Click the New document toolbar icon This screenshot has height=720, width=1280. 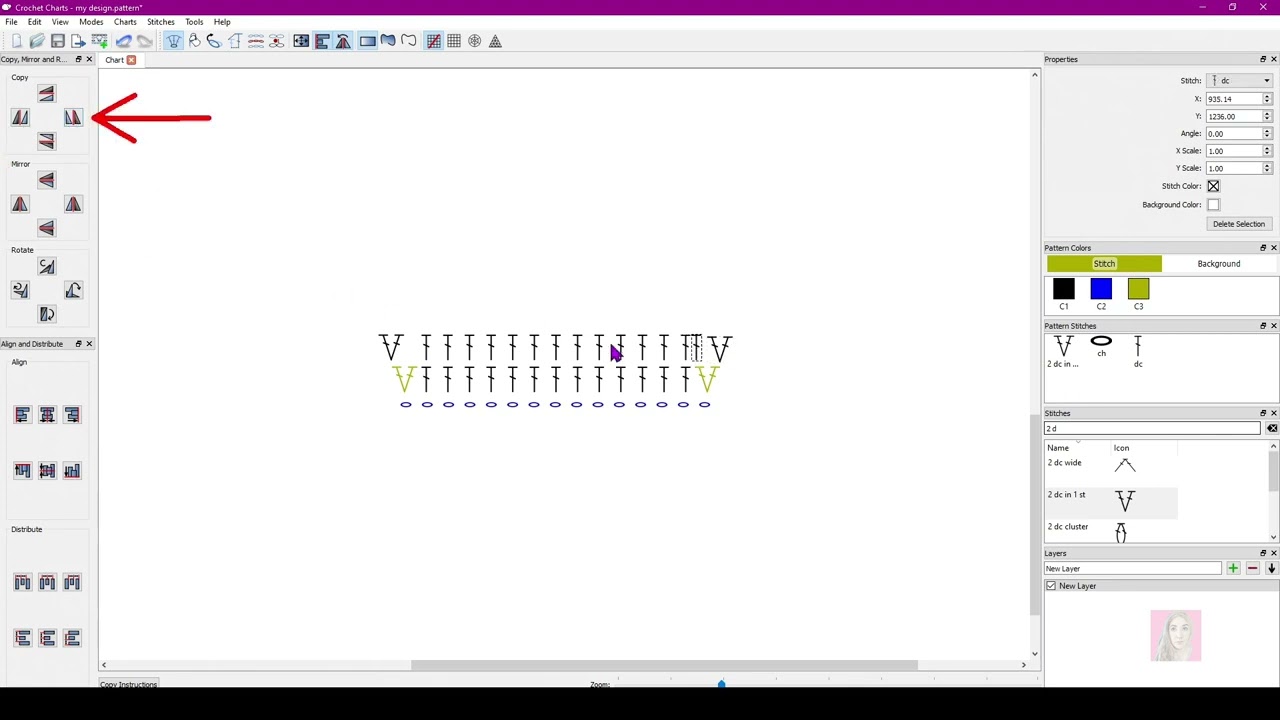[x=16, y=41]
